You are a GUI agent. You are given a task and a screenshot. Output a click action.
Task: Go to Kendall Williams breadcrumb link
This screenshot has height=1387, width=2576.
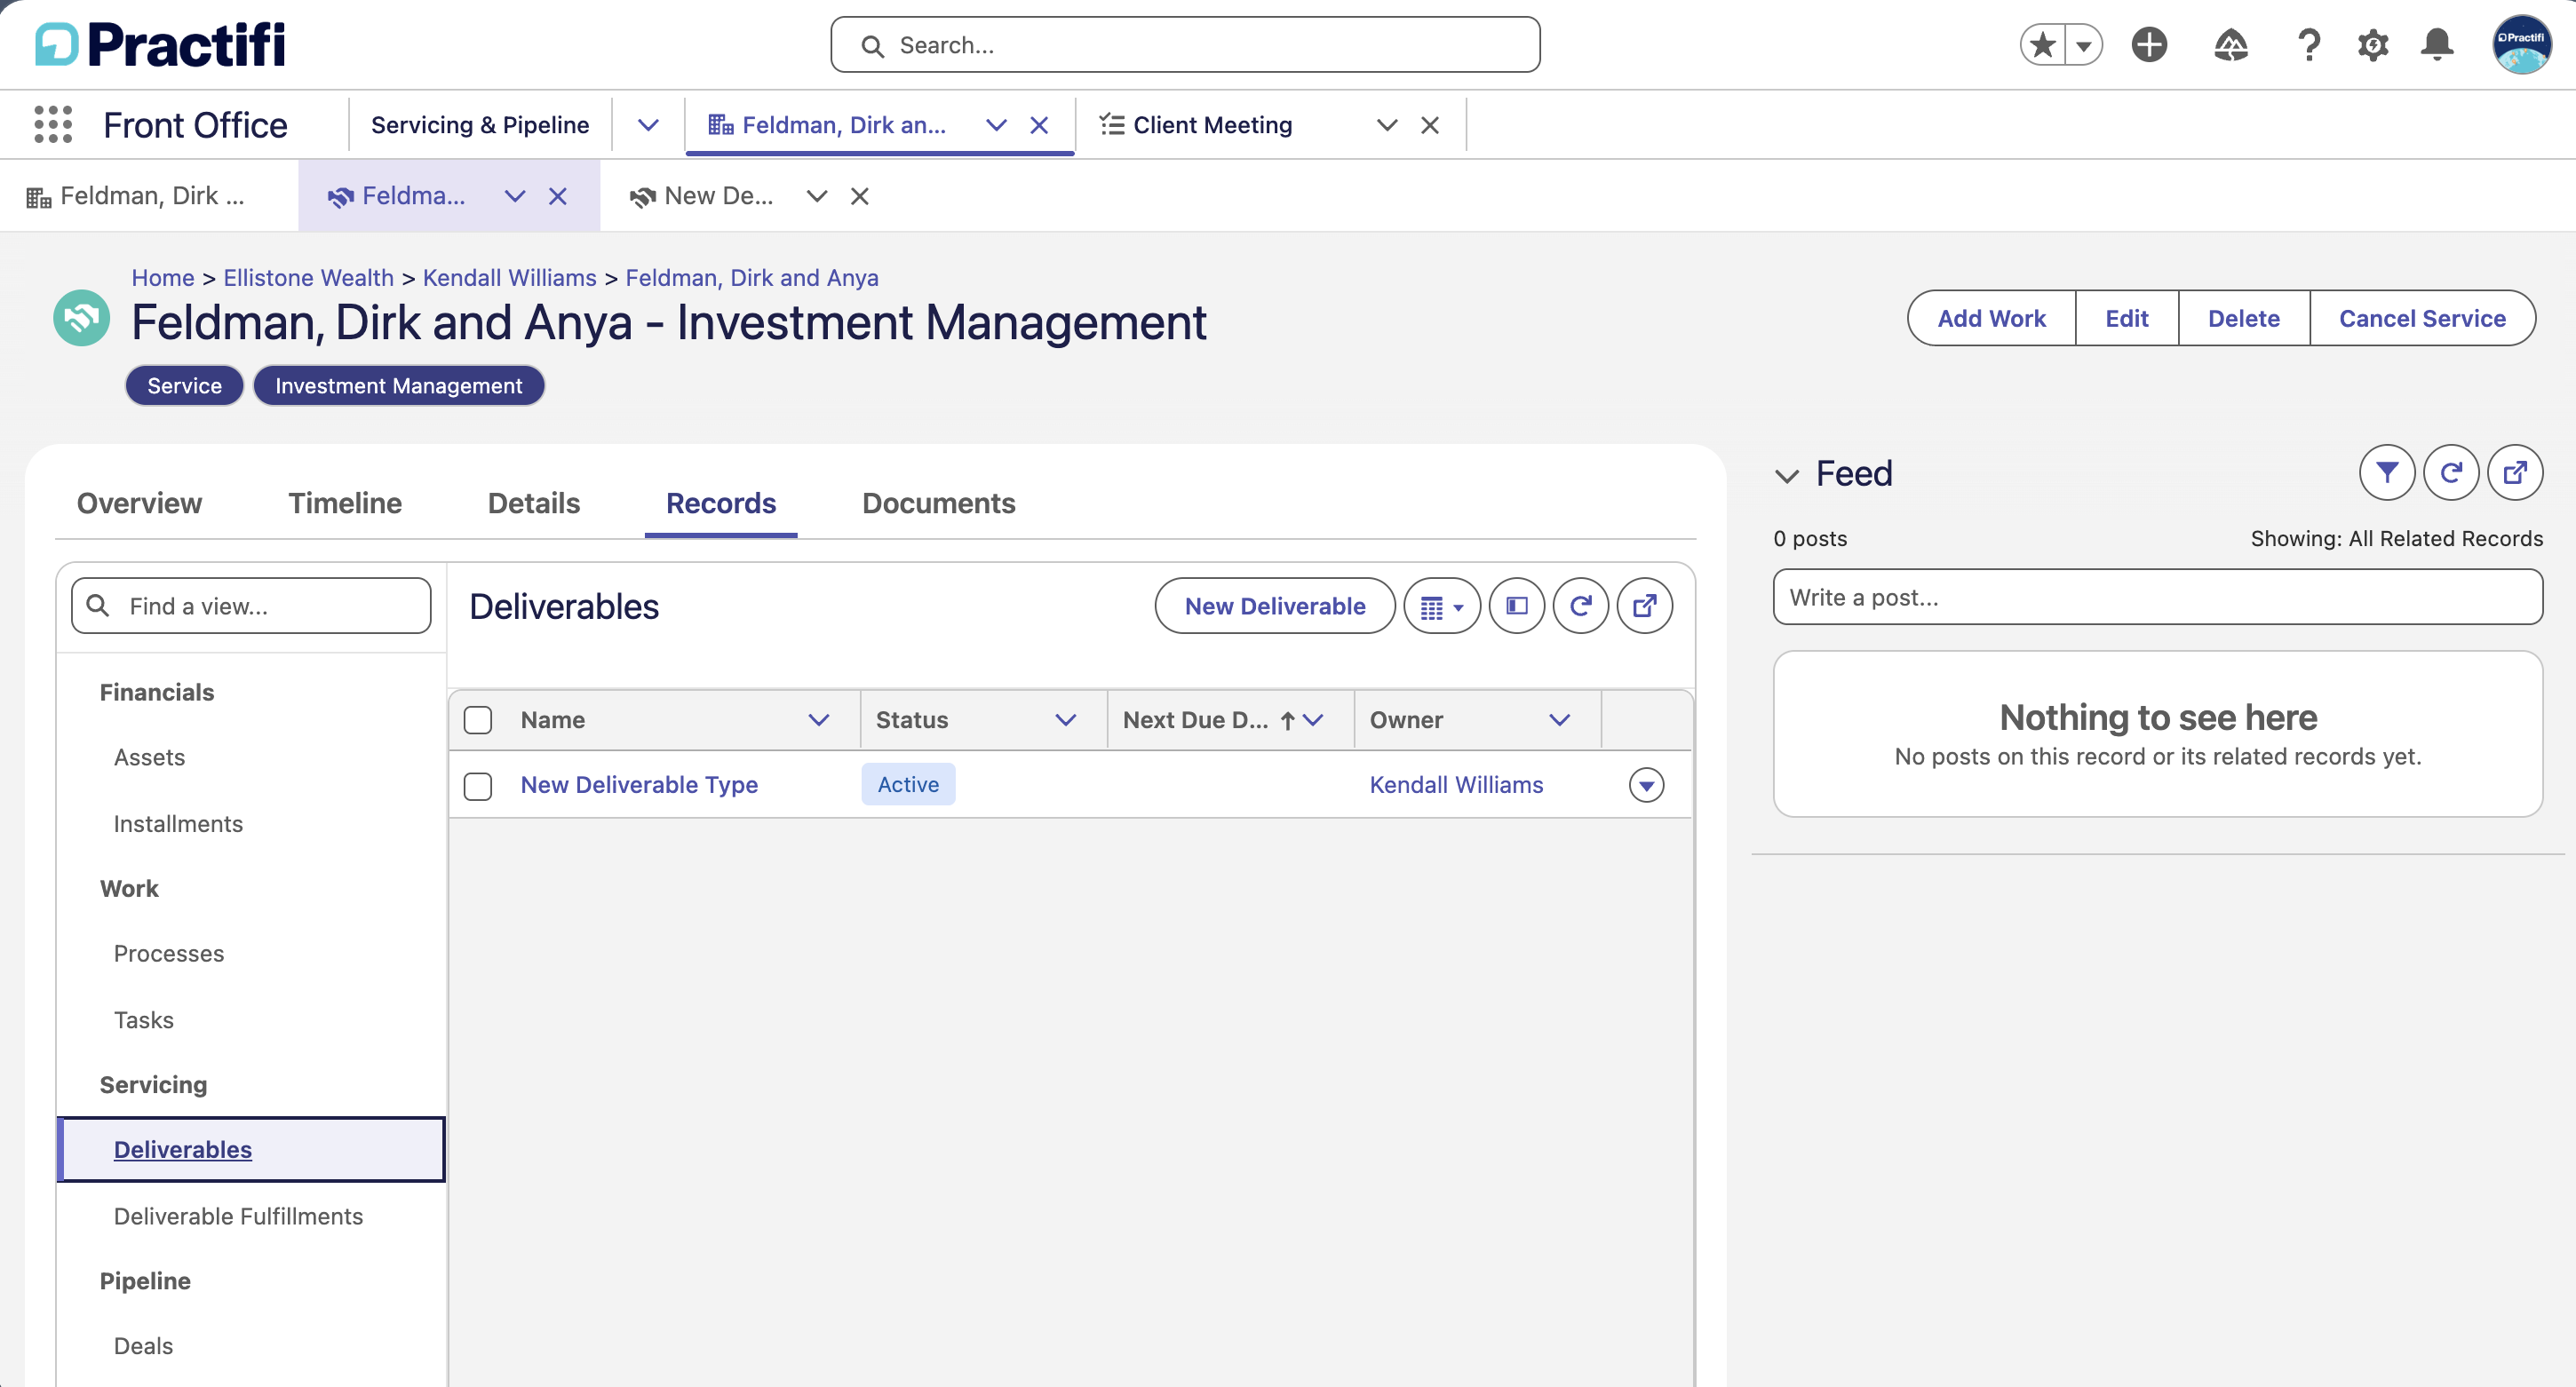pyautogui.click(x=510, y=278)
